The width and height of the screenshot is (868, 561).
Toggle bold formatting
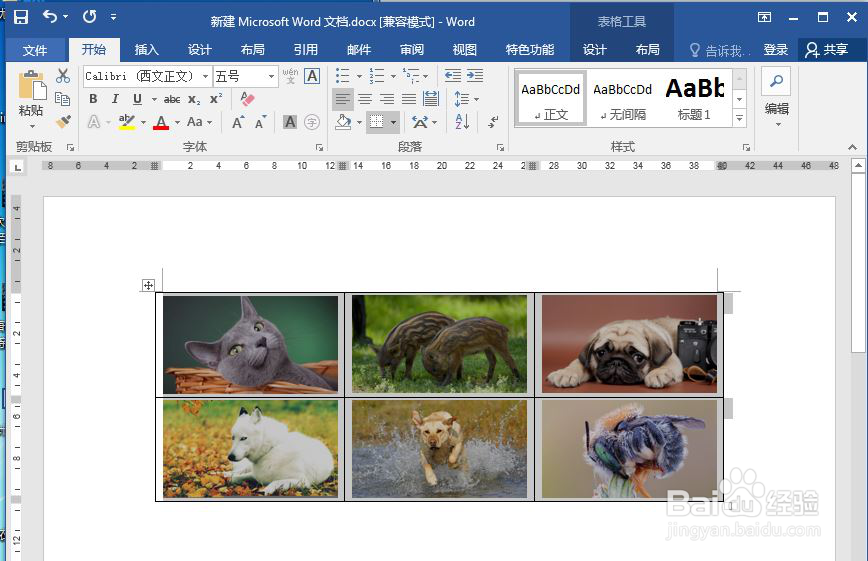pos(93,99)
